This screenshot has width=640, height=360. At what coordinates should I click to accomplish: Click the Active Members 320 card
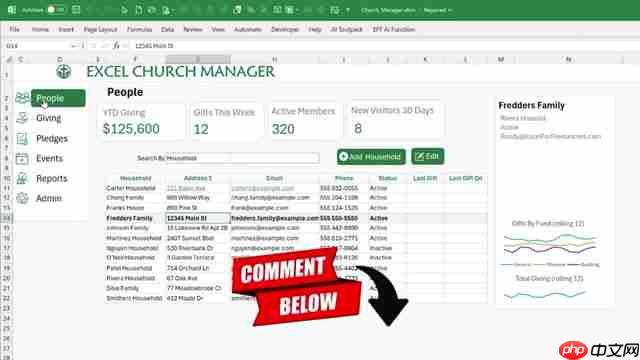pos(304,121)
